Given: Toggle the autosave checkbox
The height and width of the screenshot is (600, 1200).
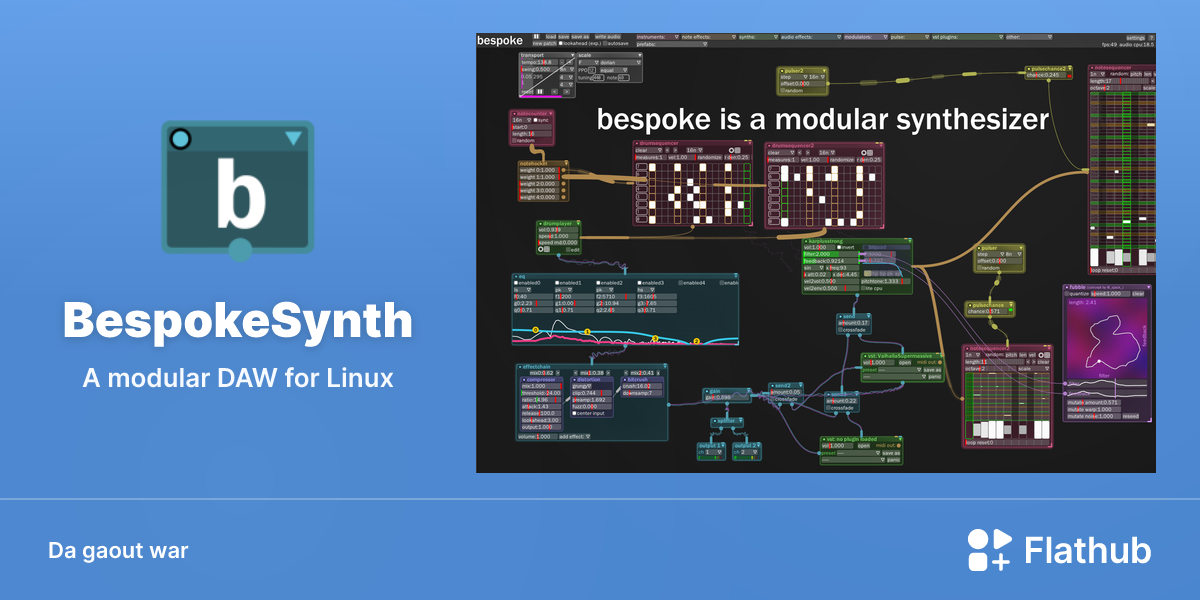Looking at the screenshot, I should (x=605, y=43).
